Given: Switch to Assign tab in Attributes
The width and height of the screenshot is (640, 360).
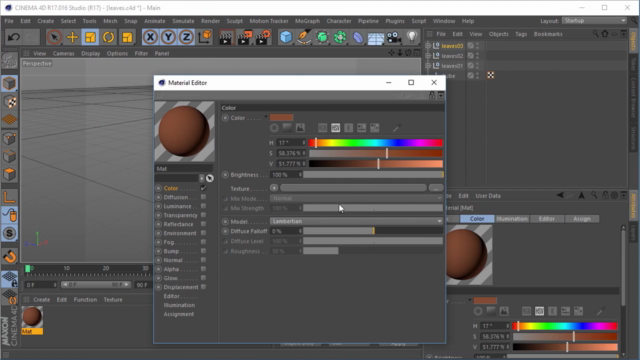Looking at the screenshot, I should pyautogui.click(x=582, y=219).
